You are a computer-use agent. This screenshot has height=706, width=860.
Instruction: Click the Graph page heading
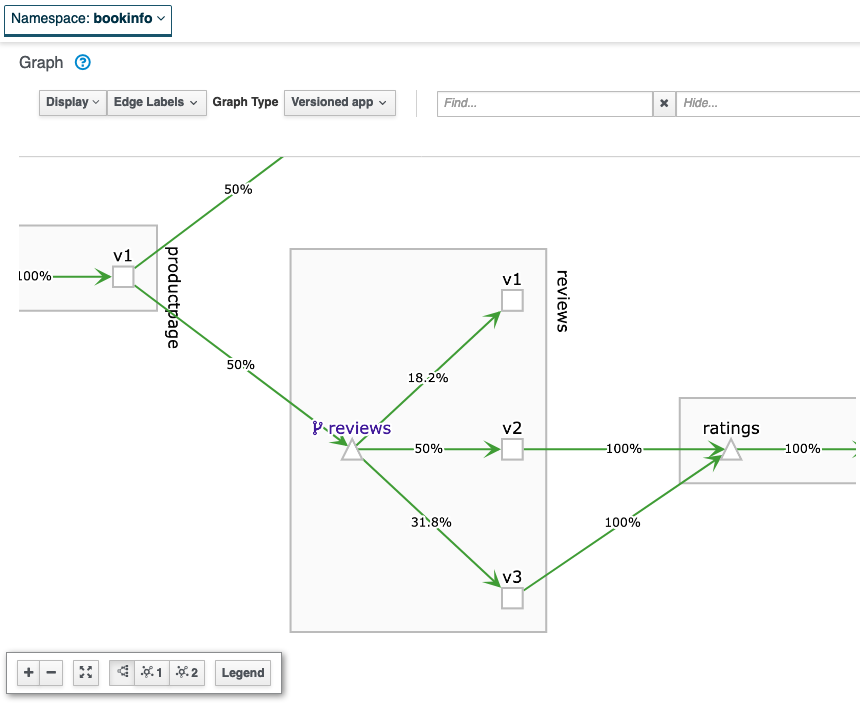38,62
